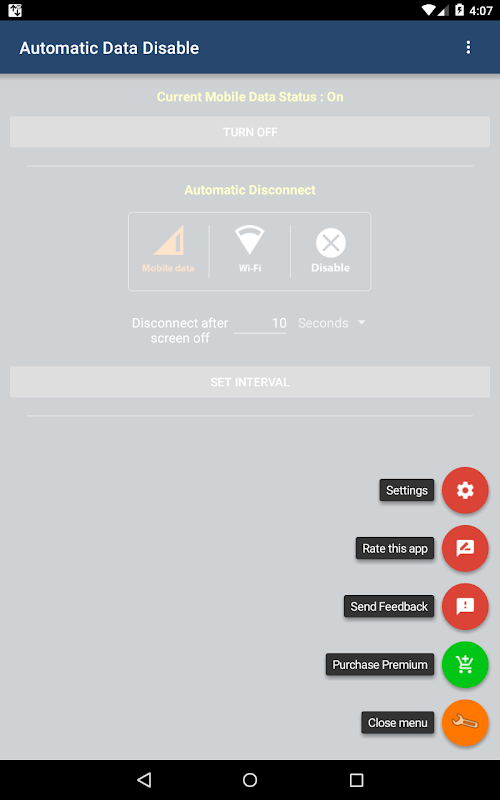Image resolution: width=500 pixels, height=800 pixels.
Task: Select the Purchase Premium menu label
Action: 380,665
